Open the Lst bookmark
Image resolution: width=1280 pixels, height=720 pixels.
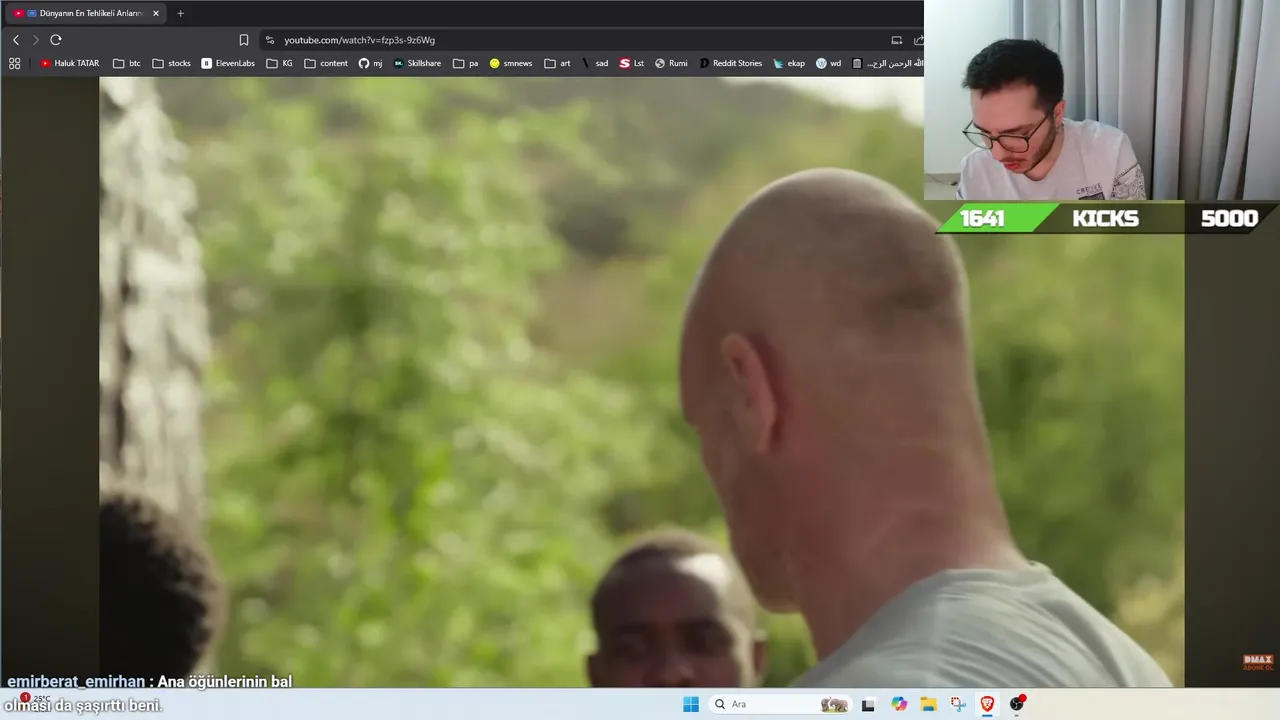(x=632, y=63)
